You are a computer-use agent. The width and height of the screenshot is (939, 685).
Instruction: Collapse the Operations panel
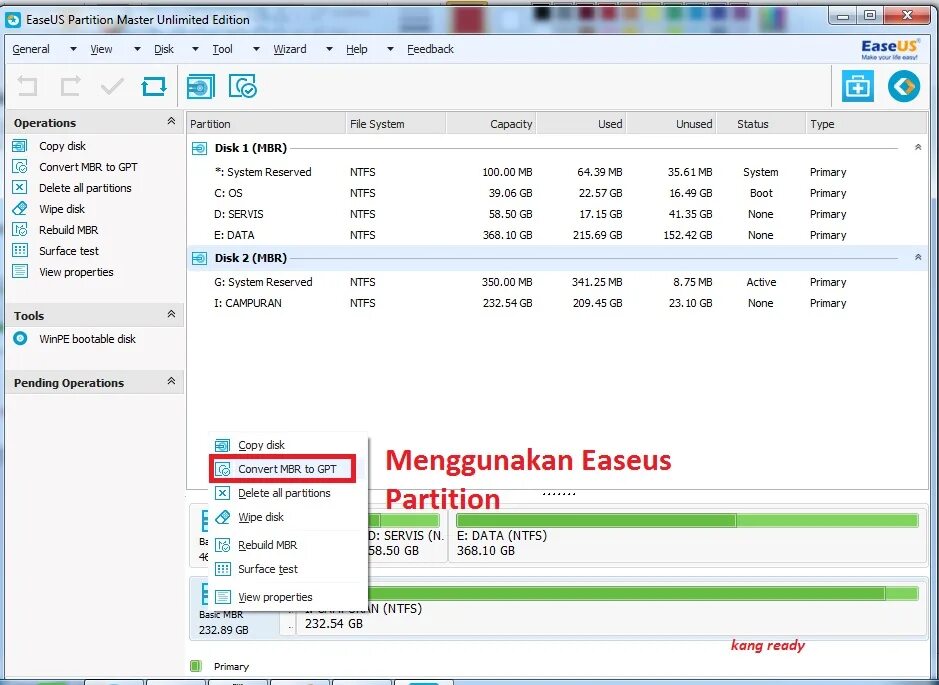click(x=171, y=122)
